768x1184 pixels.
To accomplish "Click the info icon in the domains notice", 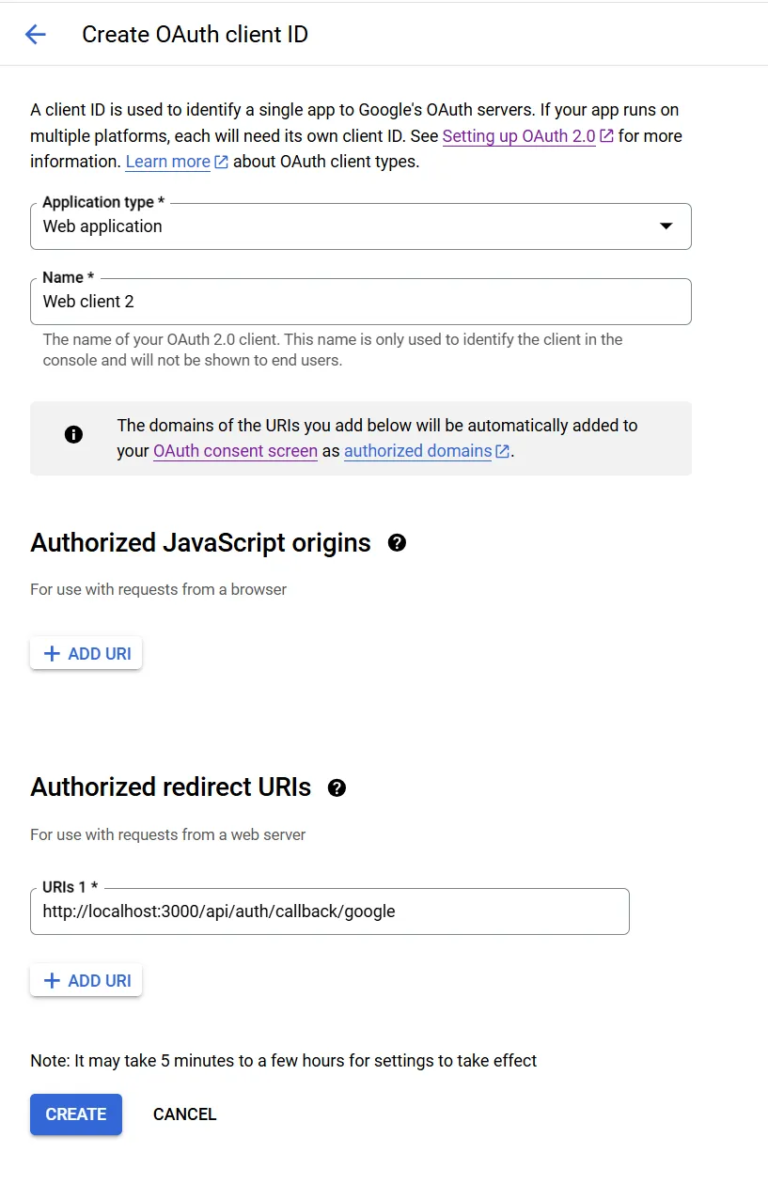I will 73,434.
